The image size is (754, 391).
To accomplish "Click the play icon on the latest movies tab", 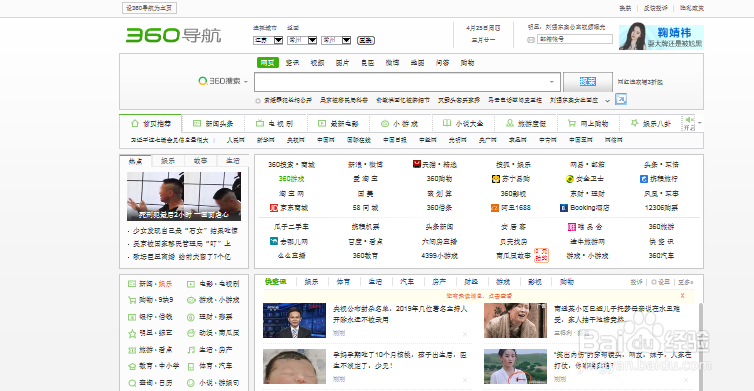I will (322, 124).
